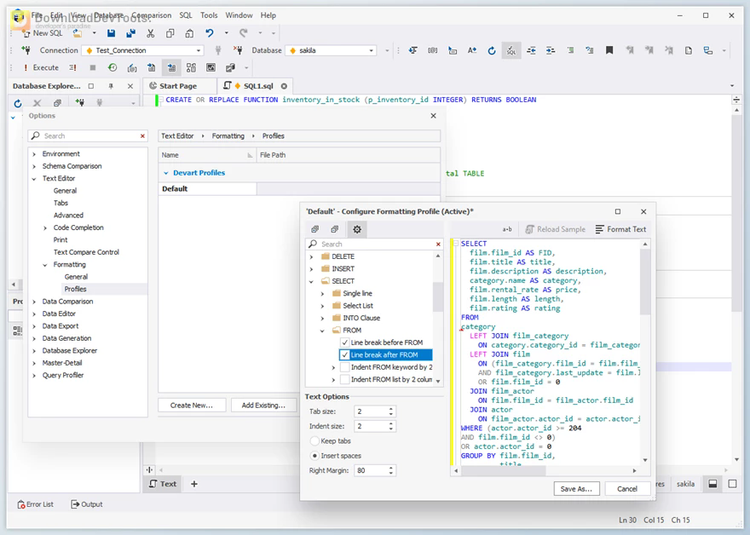Click the new connection plug icon

[26, 50]
